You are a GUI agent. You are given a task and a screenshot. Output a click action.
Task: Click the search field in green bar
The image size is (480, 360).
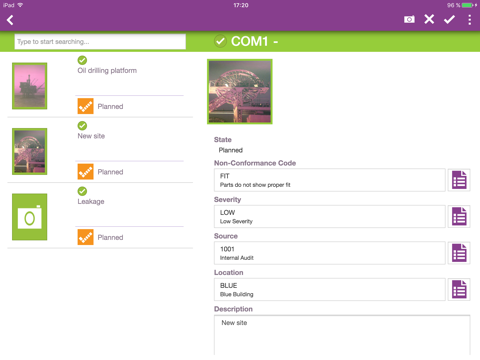(100, 42)
